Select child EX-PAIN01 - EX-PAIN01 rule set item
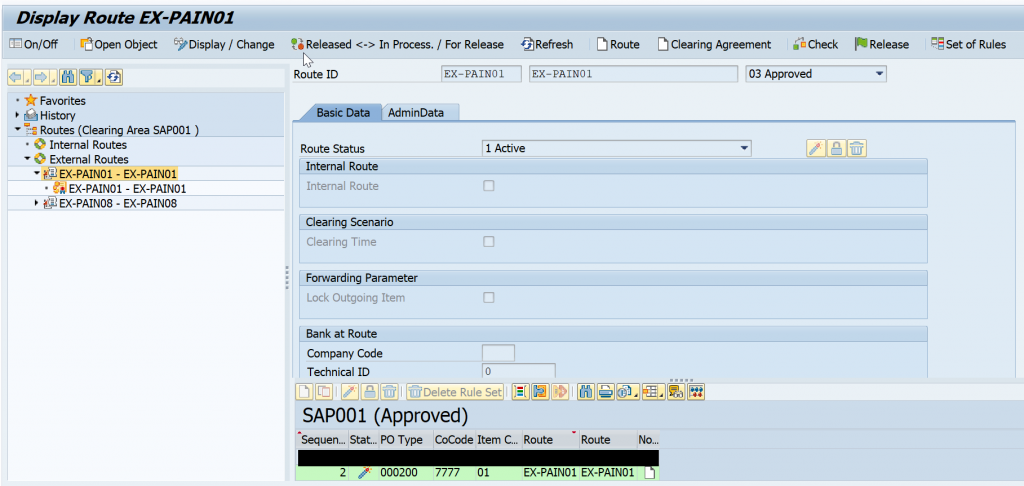This screenshot has width=1024, height=486. (127, 189)
